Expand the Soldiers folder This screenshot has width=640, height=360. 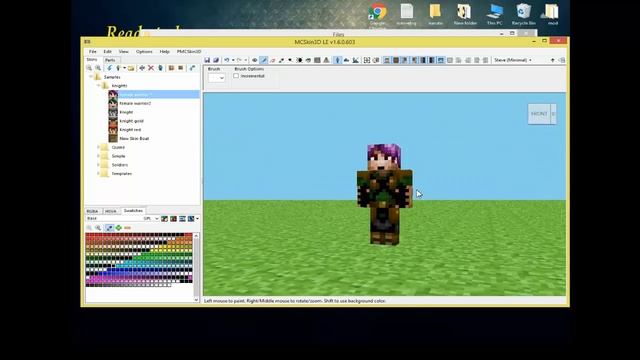click(x=98, y=165)
